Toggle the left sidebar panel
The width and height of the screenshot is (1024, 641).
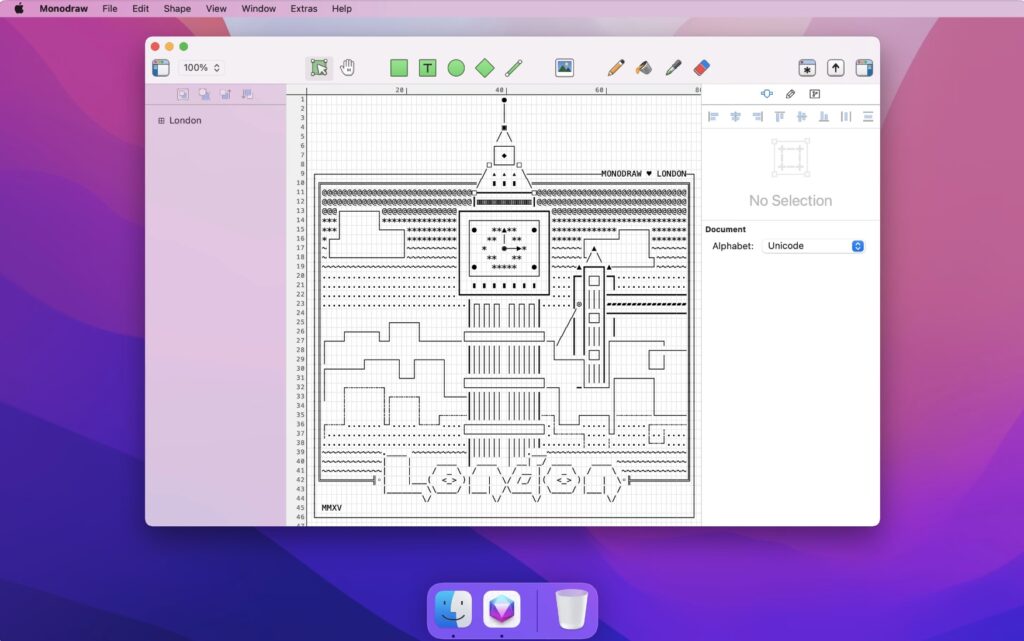[x=160, y=68]
